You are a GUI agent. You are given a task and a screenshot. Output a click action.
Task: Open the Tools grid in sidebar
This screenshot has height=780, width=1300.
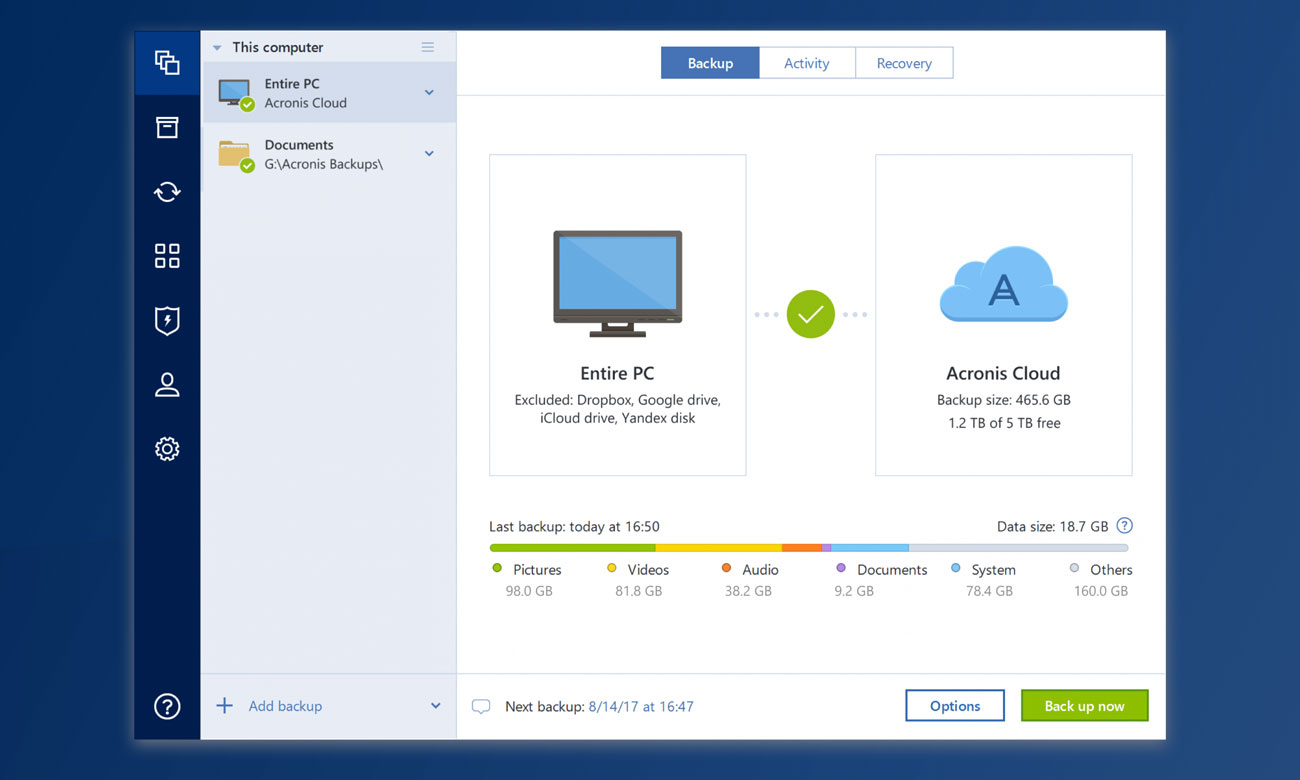pyautogui.click(x=167, y=256)
